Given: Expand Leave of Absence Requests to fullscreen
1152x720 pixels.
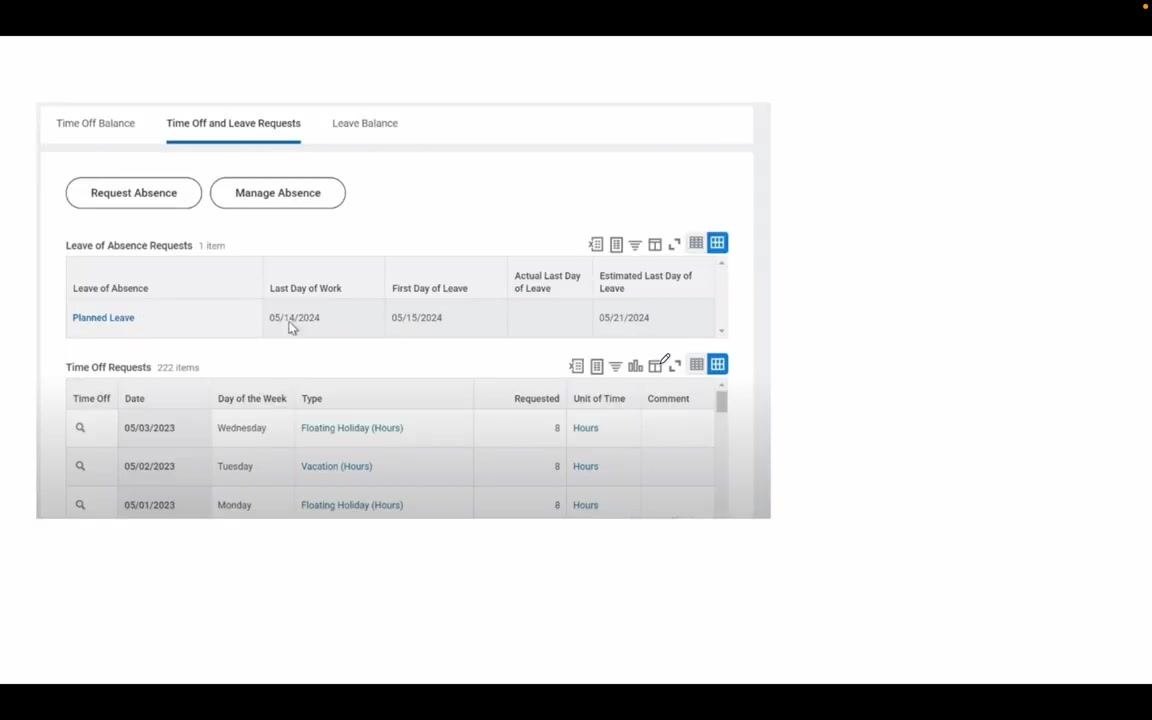Looking at the screenshot, I should click(x=674, y=244).
